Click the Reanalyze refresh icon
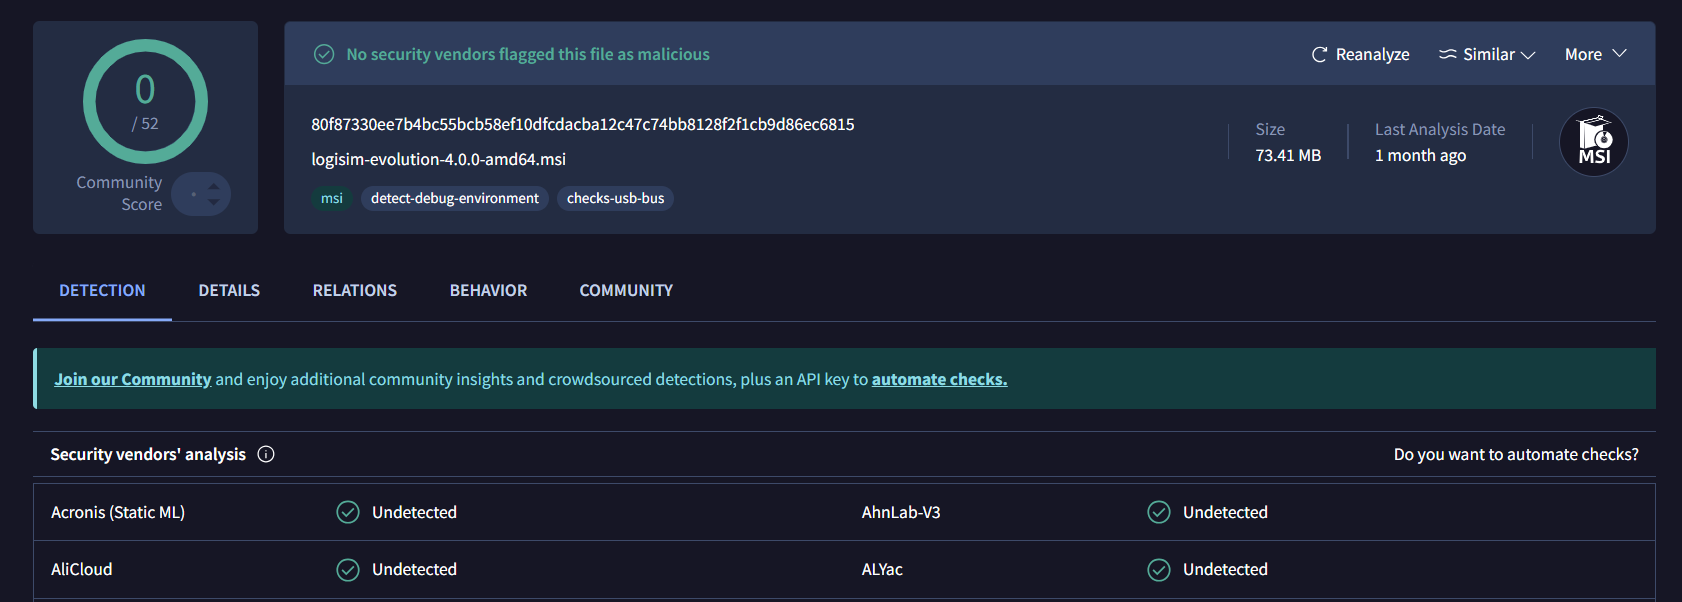The width and height of the screenshot is (1682, 602). pos(1319,54)
